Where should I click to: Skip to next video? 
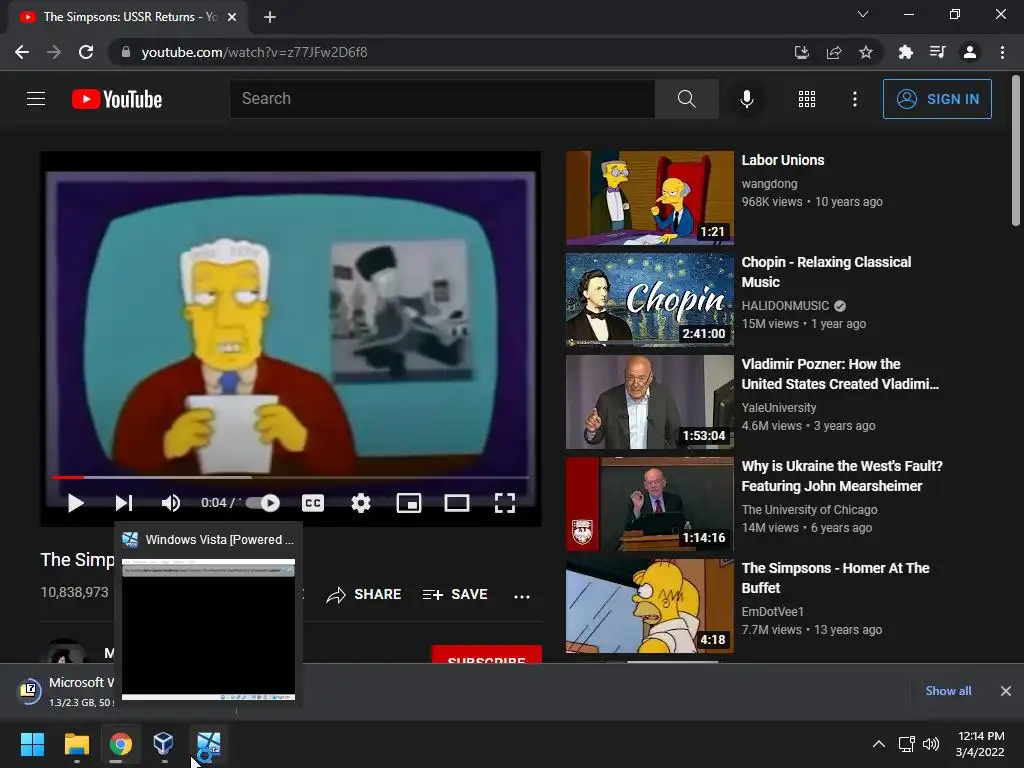pos(124,503)
